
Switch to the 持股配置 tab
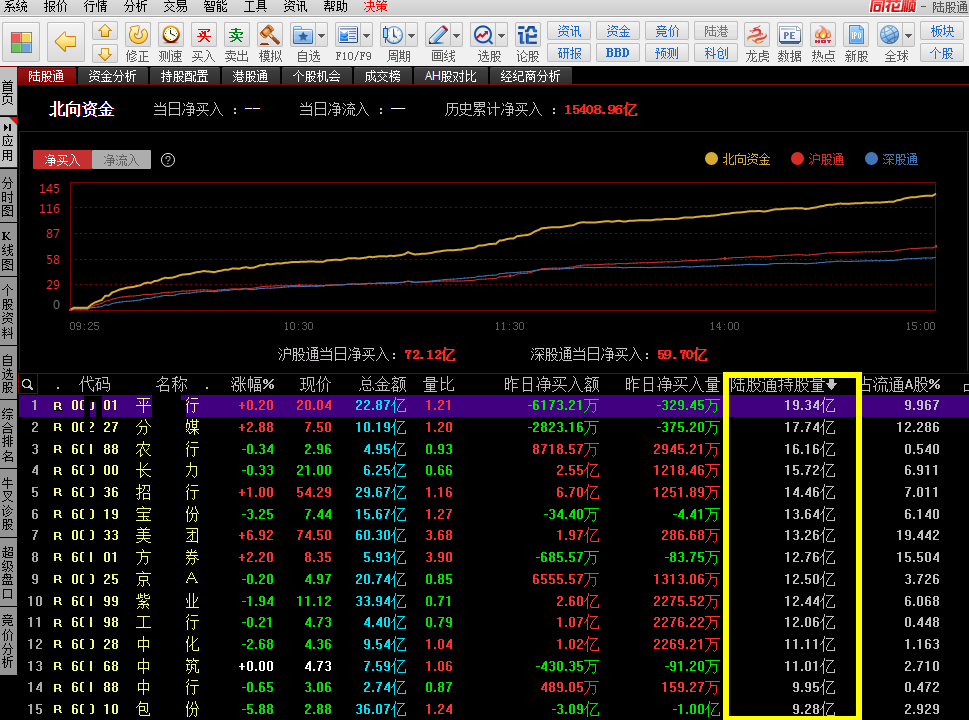coord(184,76)
